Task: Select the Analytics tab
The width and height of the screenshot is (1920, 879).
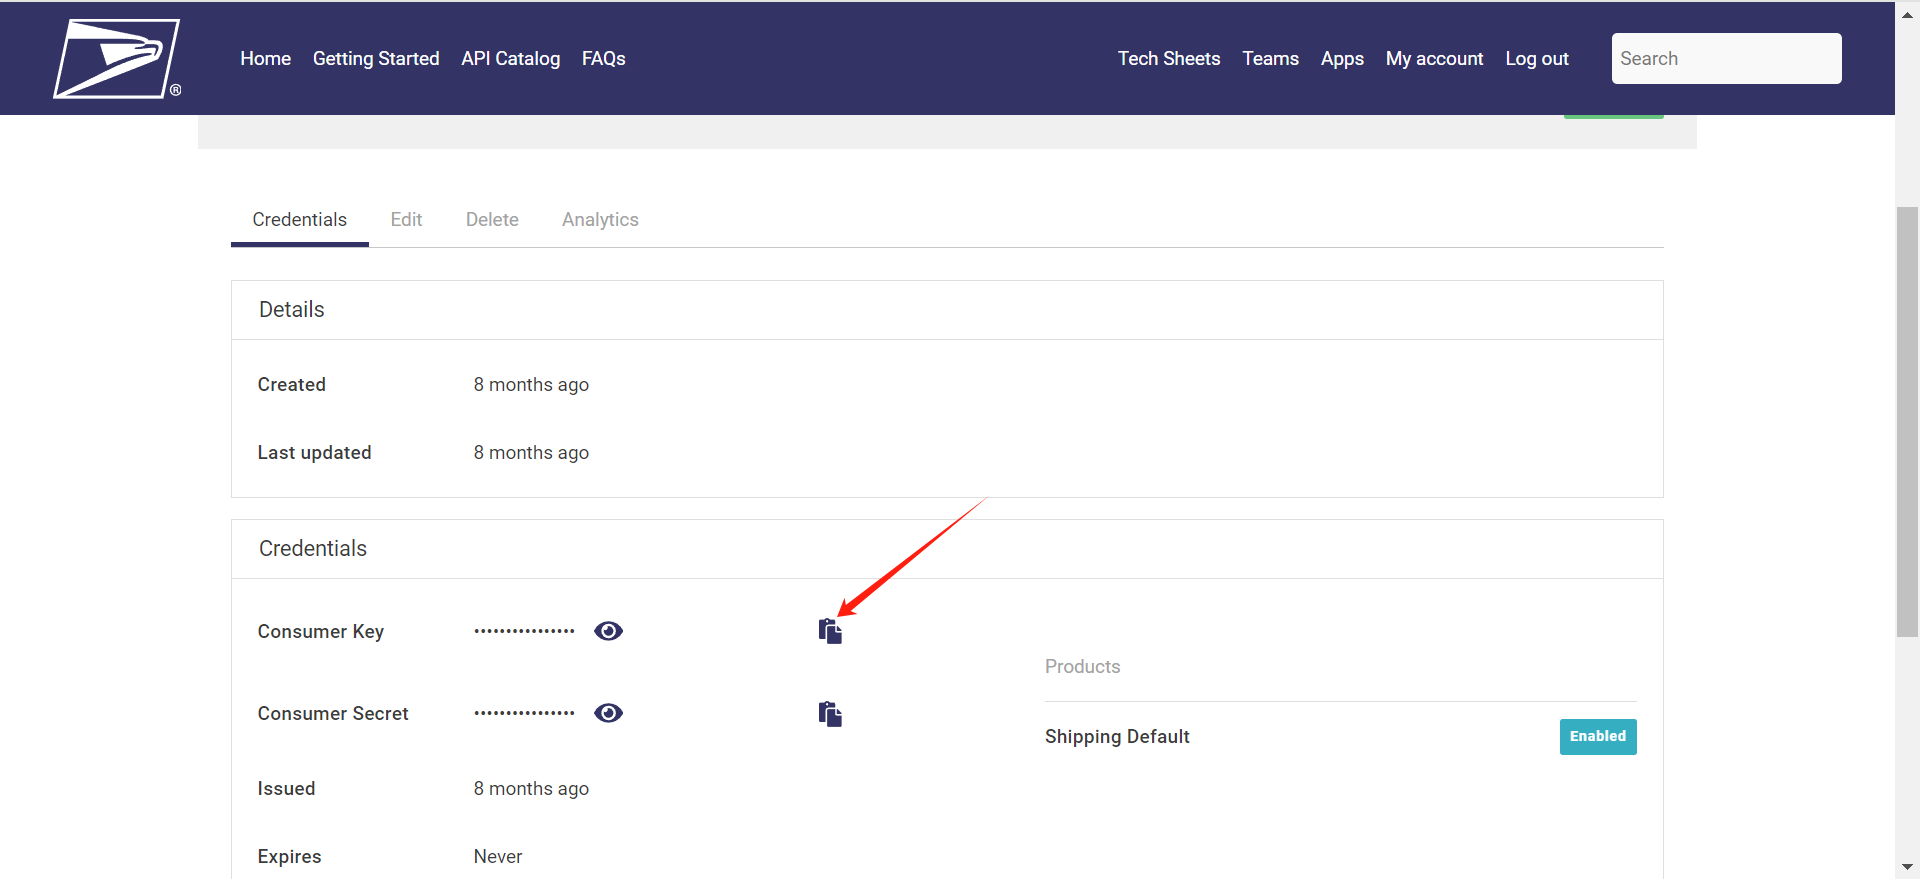Action: pos(600,220)
